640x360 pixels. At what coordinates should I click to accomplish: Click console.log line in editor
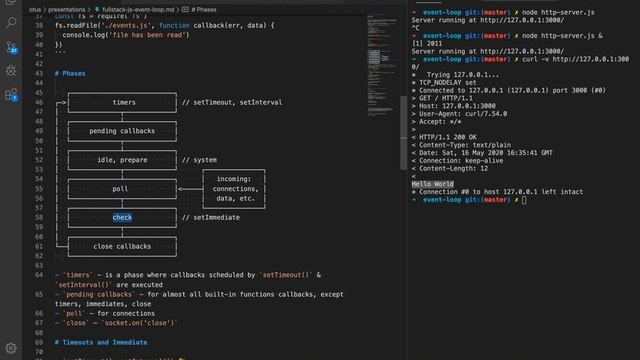[x=126, y=35]
